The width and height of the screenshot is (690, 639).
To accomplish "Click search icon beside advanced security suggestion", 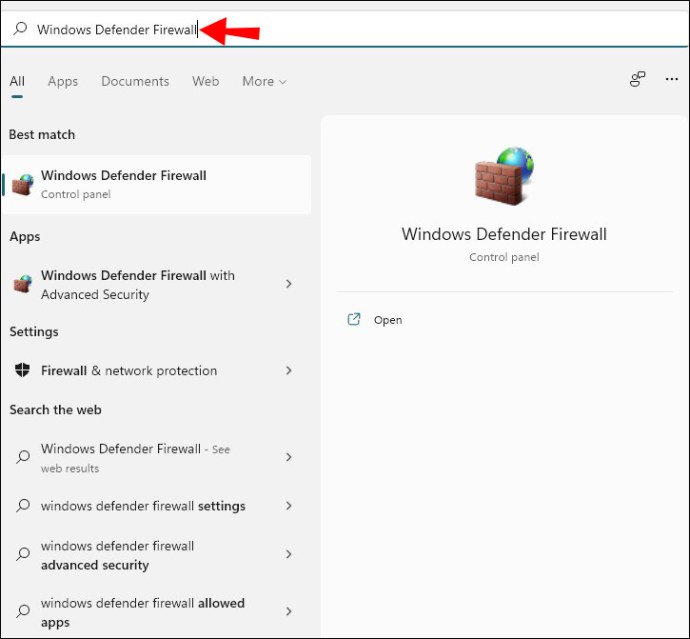I will pos(22,554).
